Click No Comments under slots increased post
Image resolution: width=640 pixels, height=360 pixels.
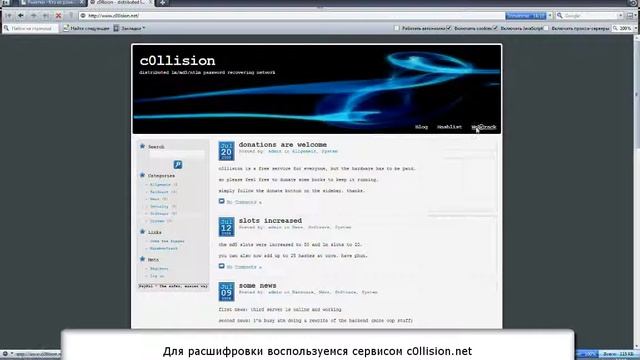tap(244, 267)
